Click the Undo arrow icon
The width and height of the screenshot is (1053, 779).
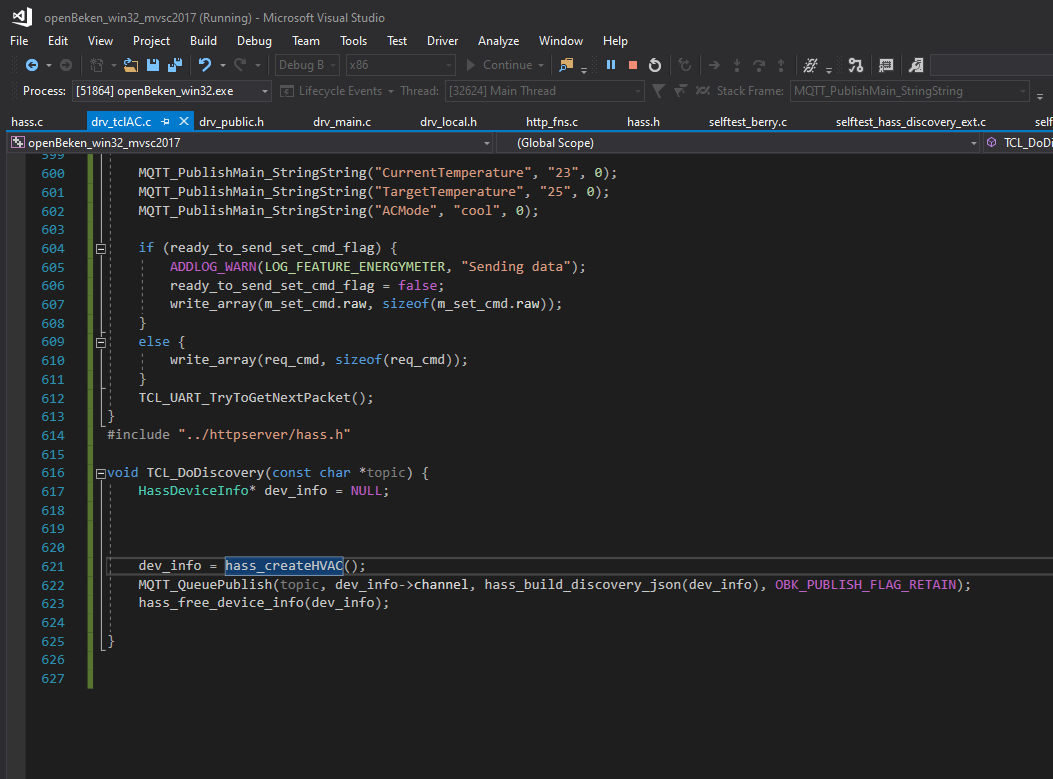(205, 65)
